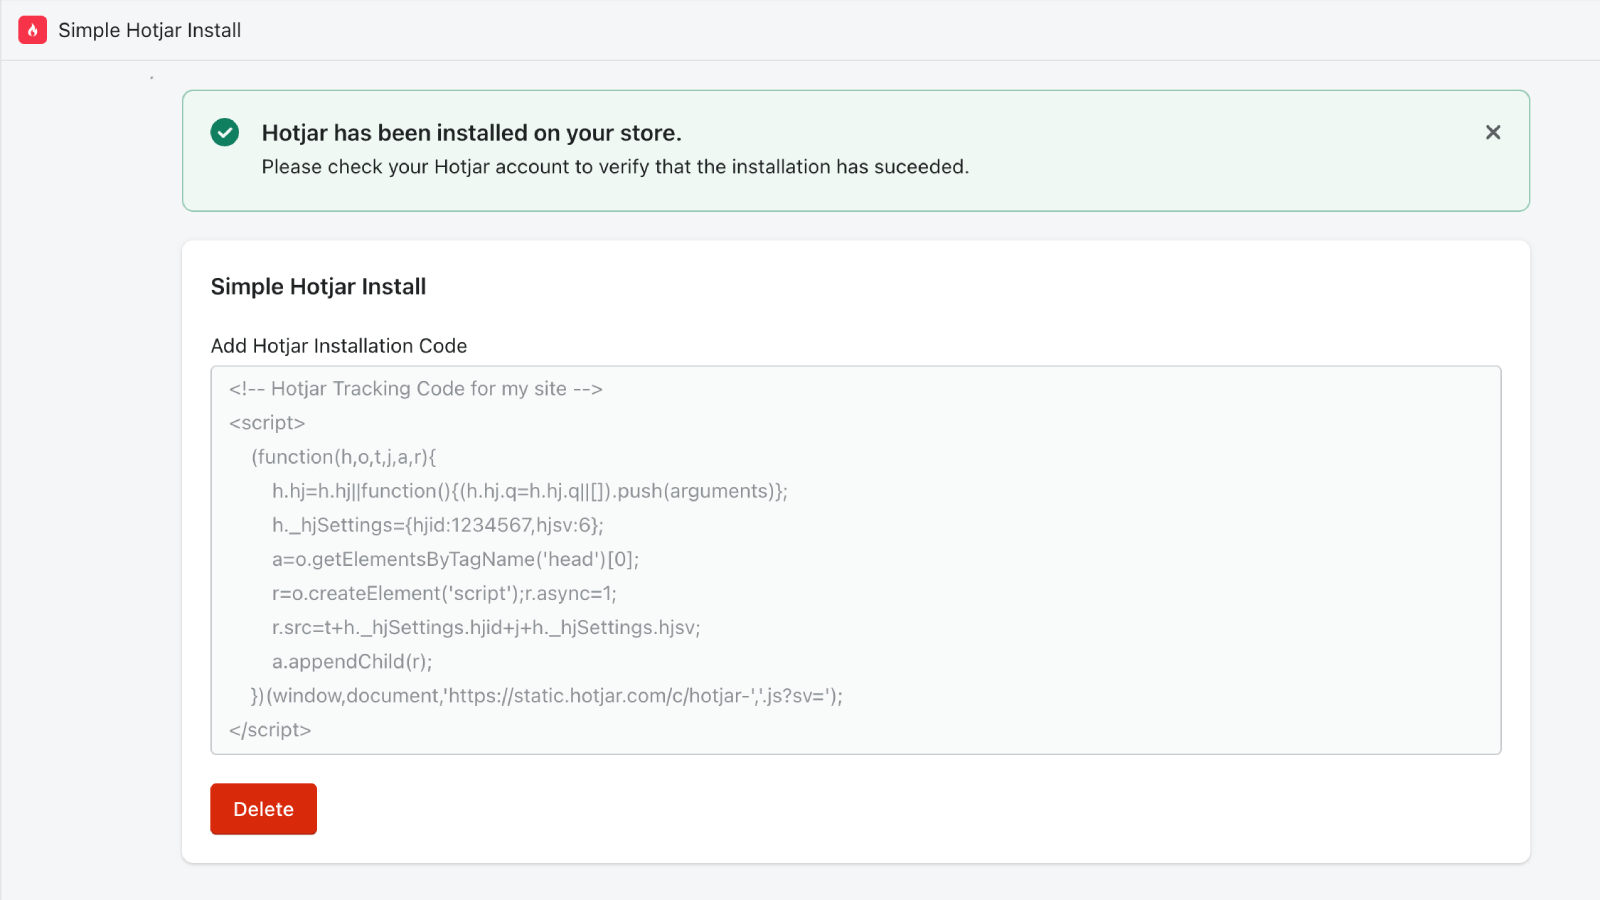This screenshot has width=1600, height=900.
Task: Click the top application header bar
Action: coord(800,30)
